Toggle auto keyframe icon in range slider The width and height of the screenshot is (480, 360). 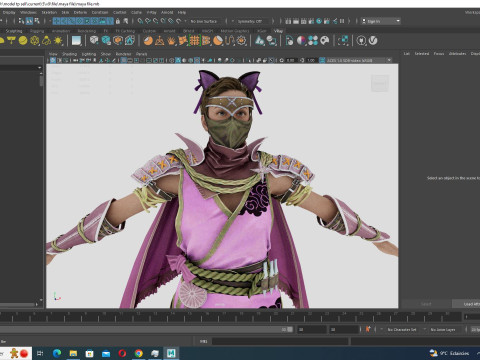368,329
